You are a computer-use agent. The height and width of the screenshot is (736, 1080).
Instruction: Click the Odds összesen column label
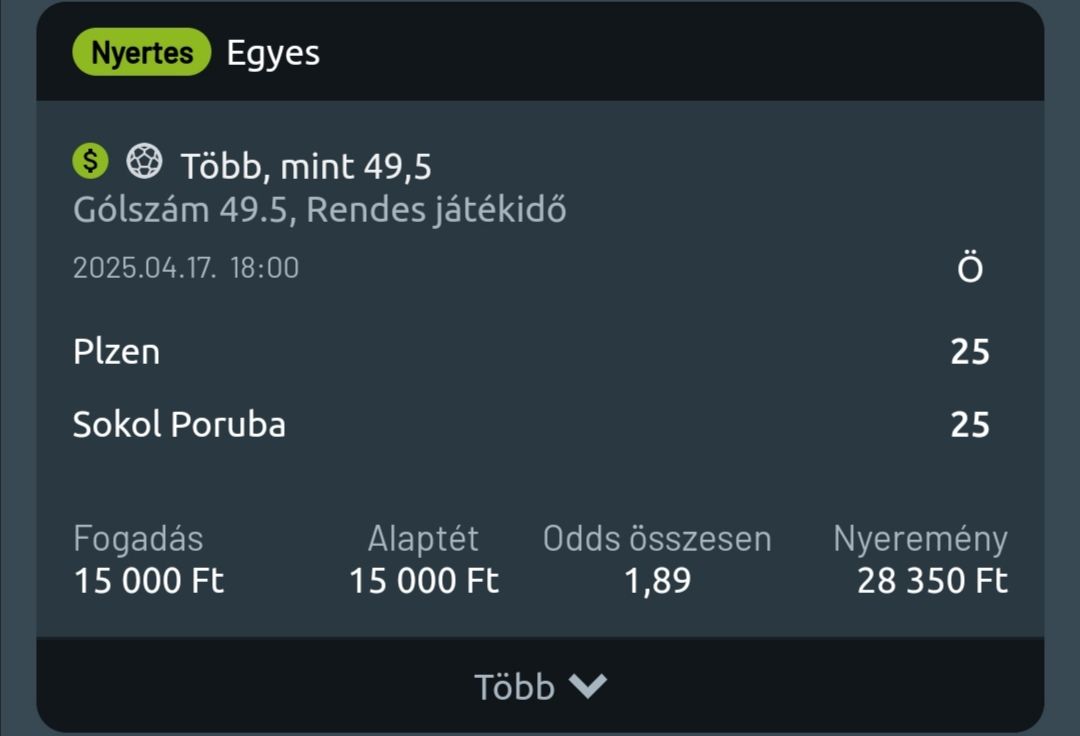click(x=657, y=539)
